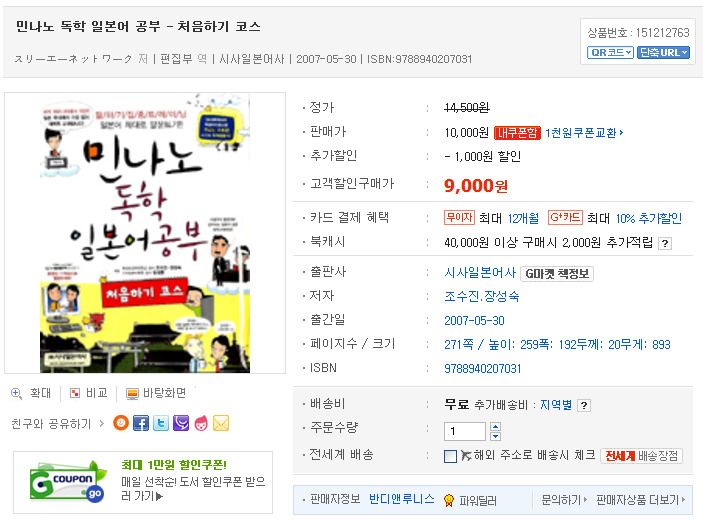Click the purple share icon
Viewport: 703px width, 520px height.
tap(181, 423)
